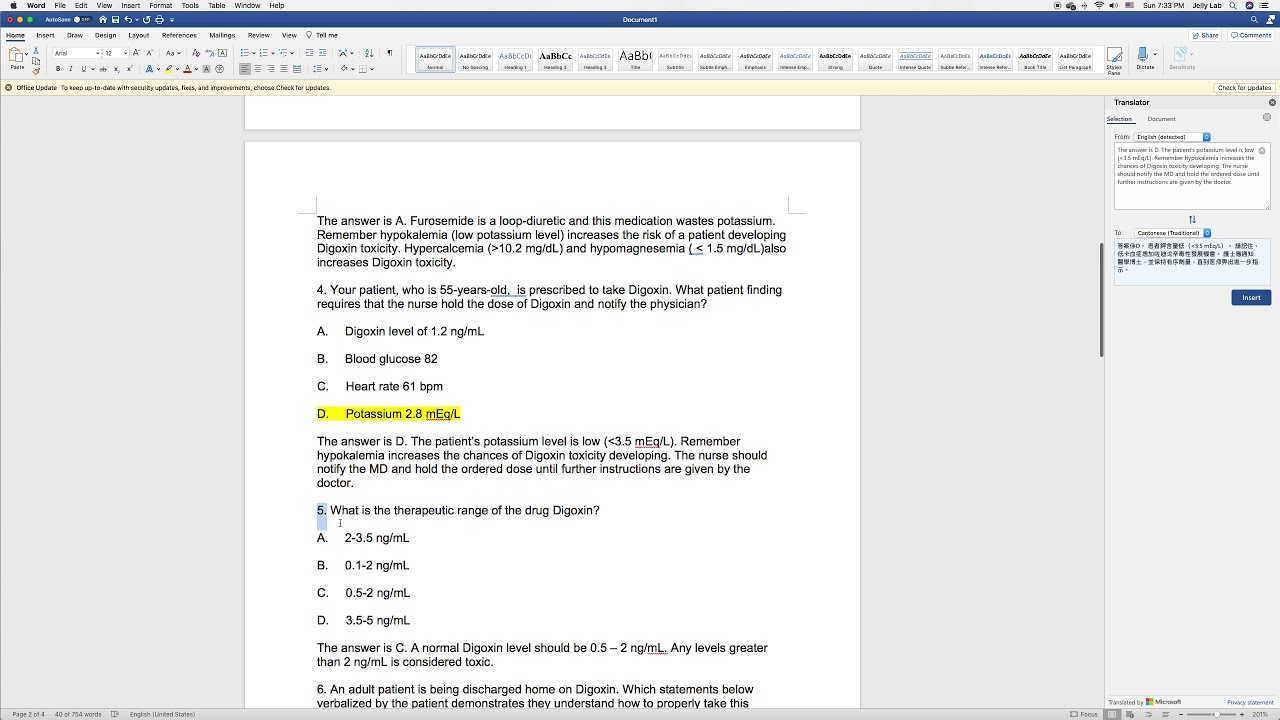Image resolution: width=1280 pixels, height=720 pixels.
Task: Select the font color red swatch
Action: 187,69
